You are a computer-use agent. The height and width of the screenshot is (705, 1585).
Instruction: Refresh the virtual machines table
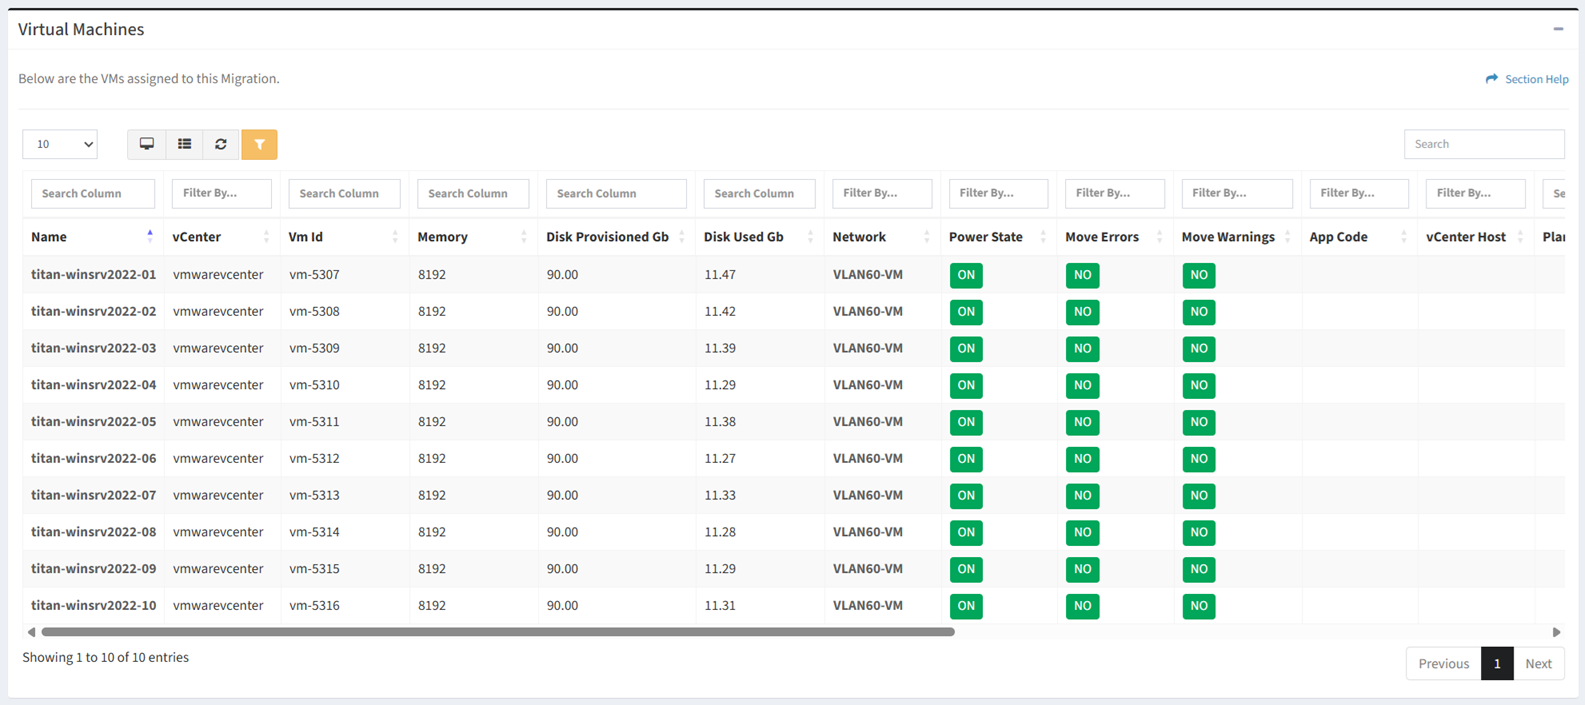[221, 144]
